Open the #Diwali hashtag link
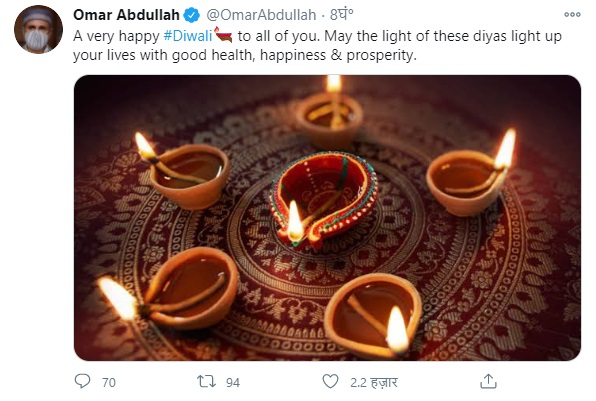Image resolution: width=596 pixels, height=401 pixels. [x=188, y=36]
